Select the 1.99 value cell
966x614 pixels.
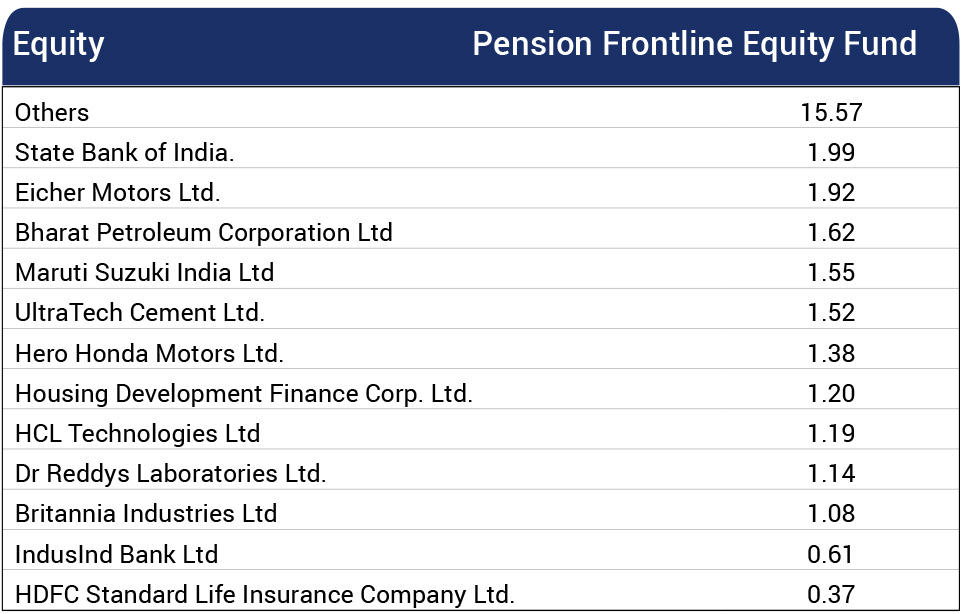[831, 153]
